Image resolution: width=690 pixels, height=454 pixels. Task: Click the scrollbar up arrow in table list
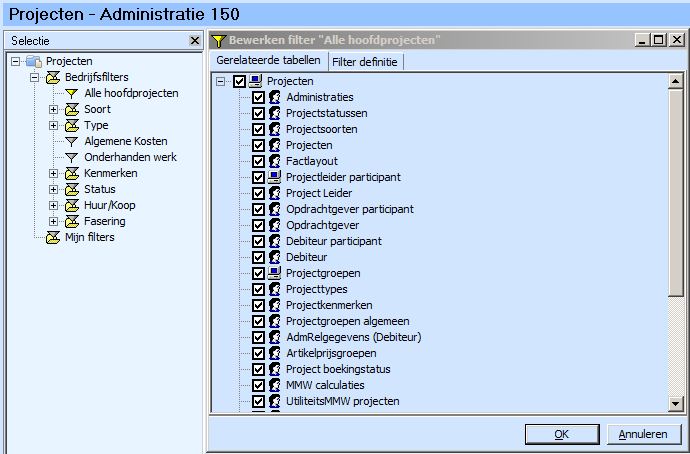pyautogui.click(x=675, y=81)
